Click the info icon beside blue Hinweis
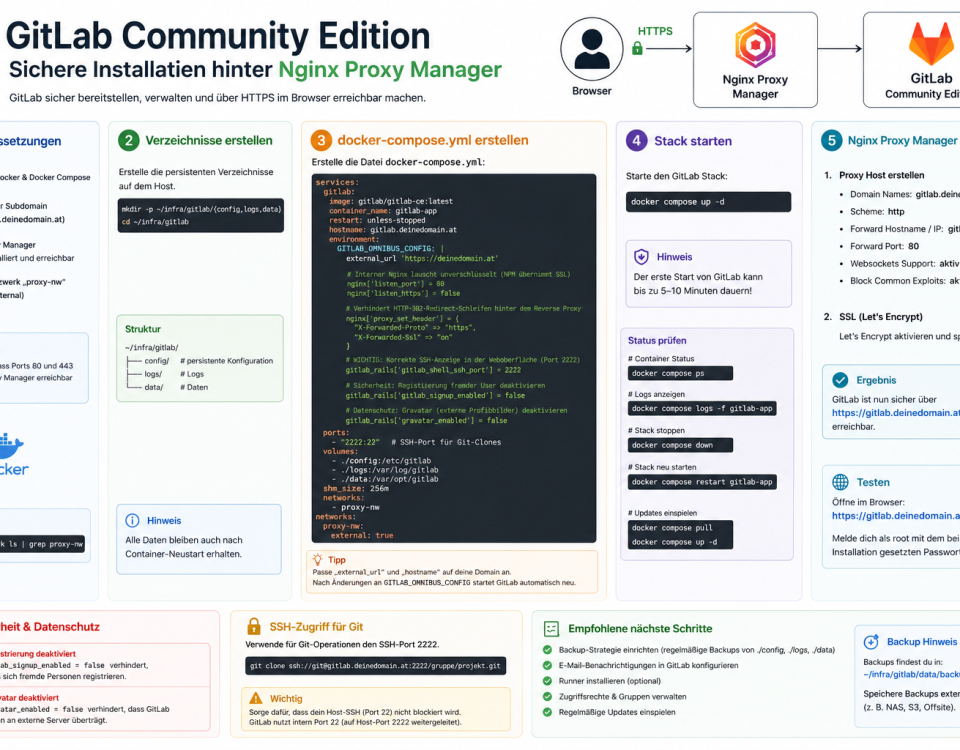Viewport: 960px width, 750px height. coord(132,520)
